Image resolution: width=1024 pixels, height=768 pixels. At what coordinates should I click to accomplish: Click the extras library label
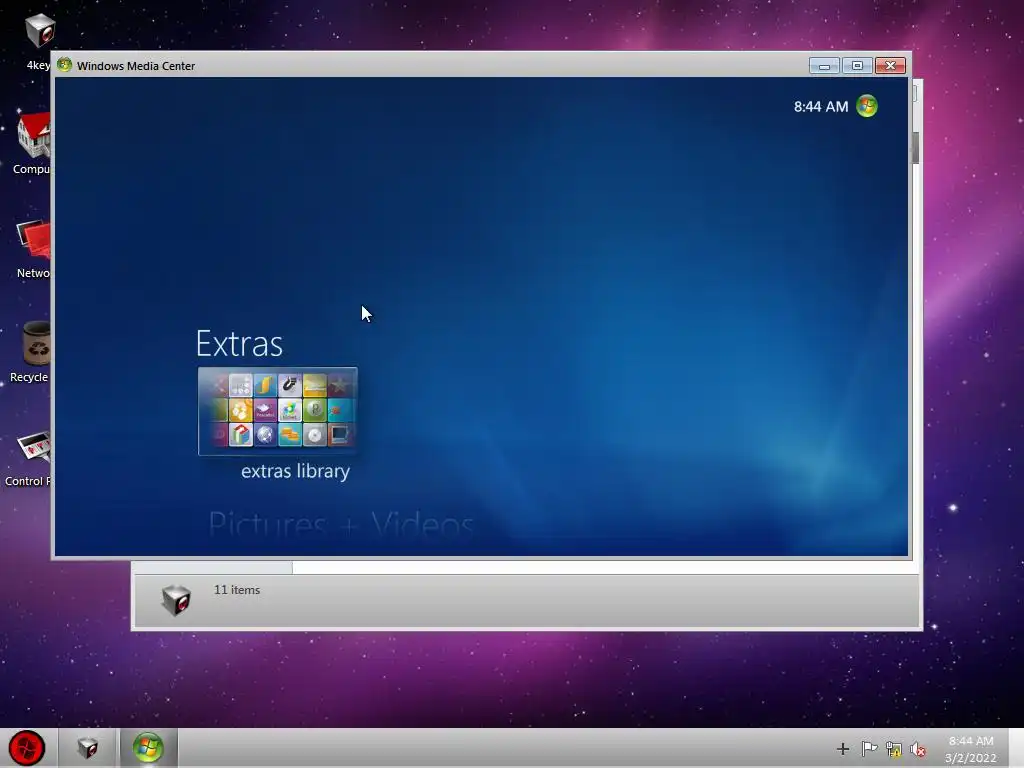[x=295, y=471]
